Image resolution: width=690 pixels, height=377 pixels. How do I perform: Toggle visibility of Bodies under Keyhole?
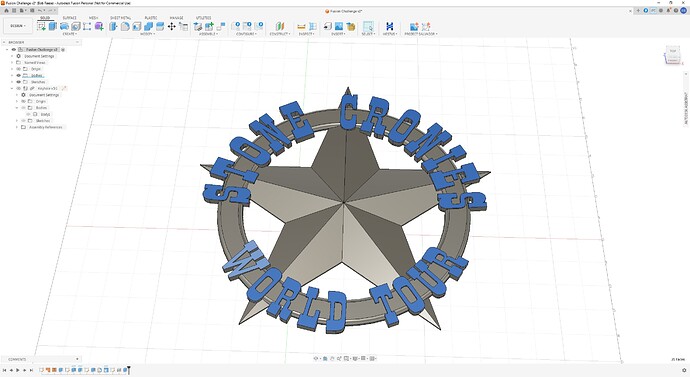(24, 108)
